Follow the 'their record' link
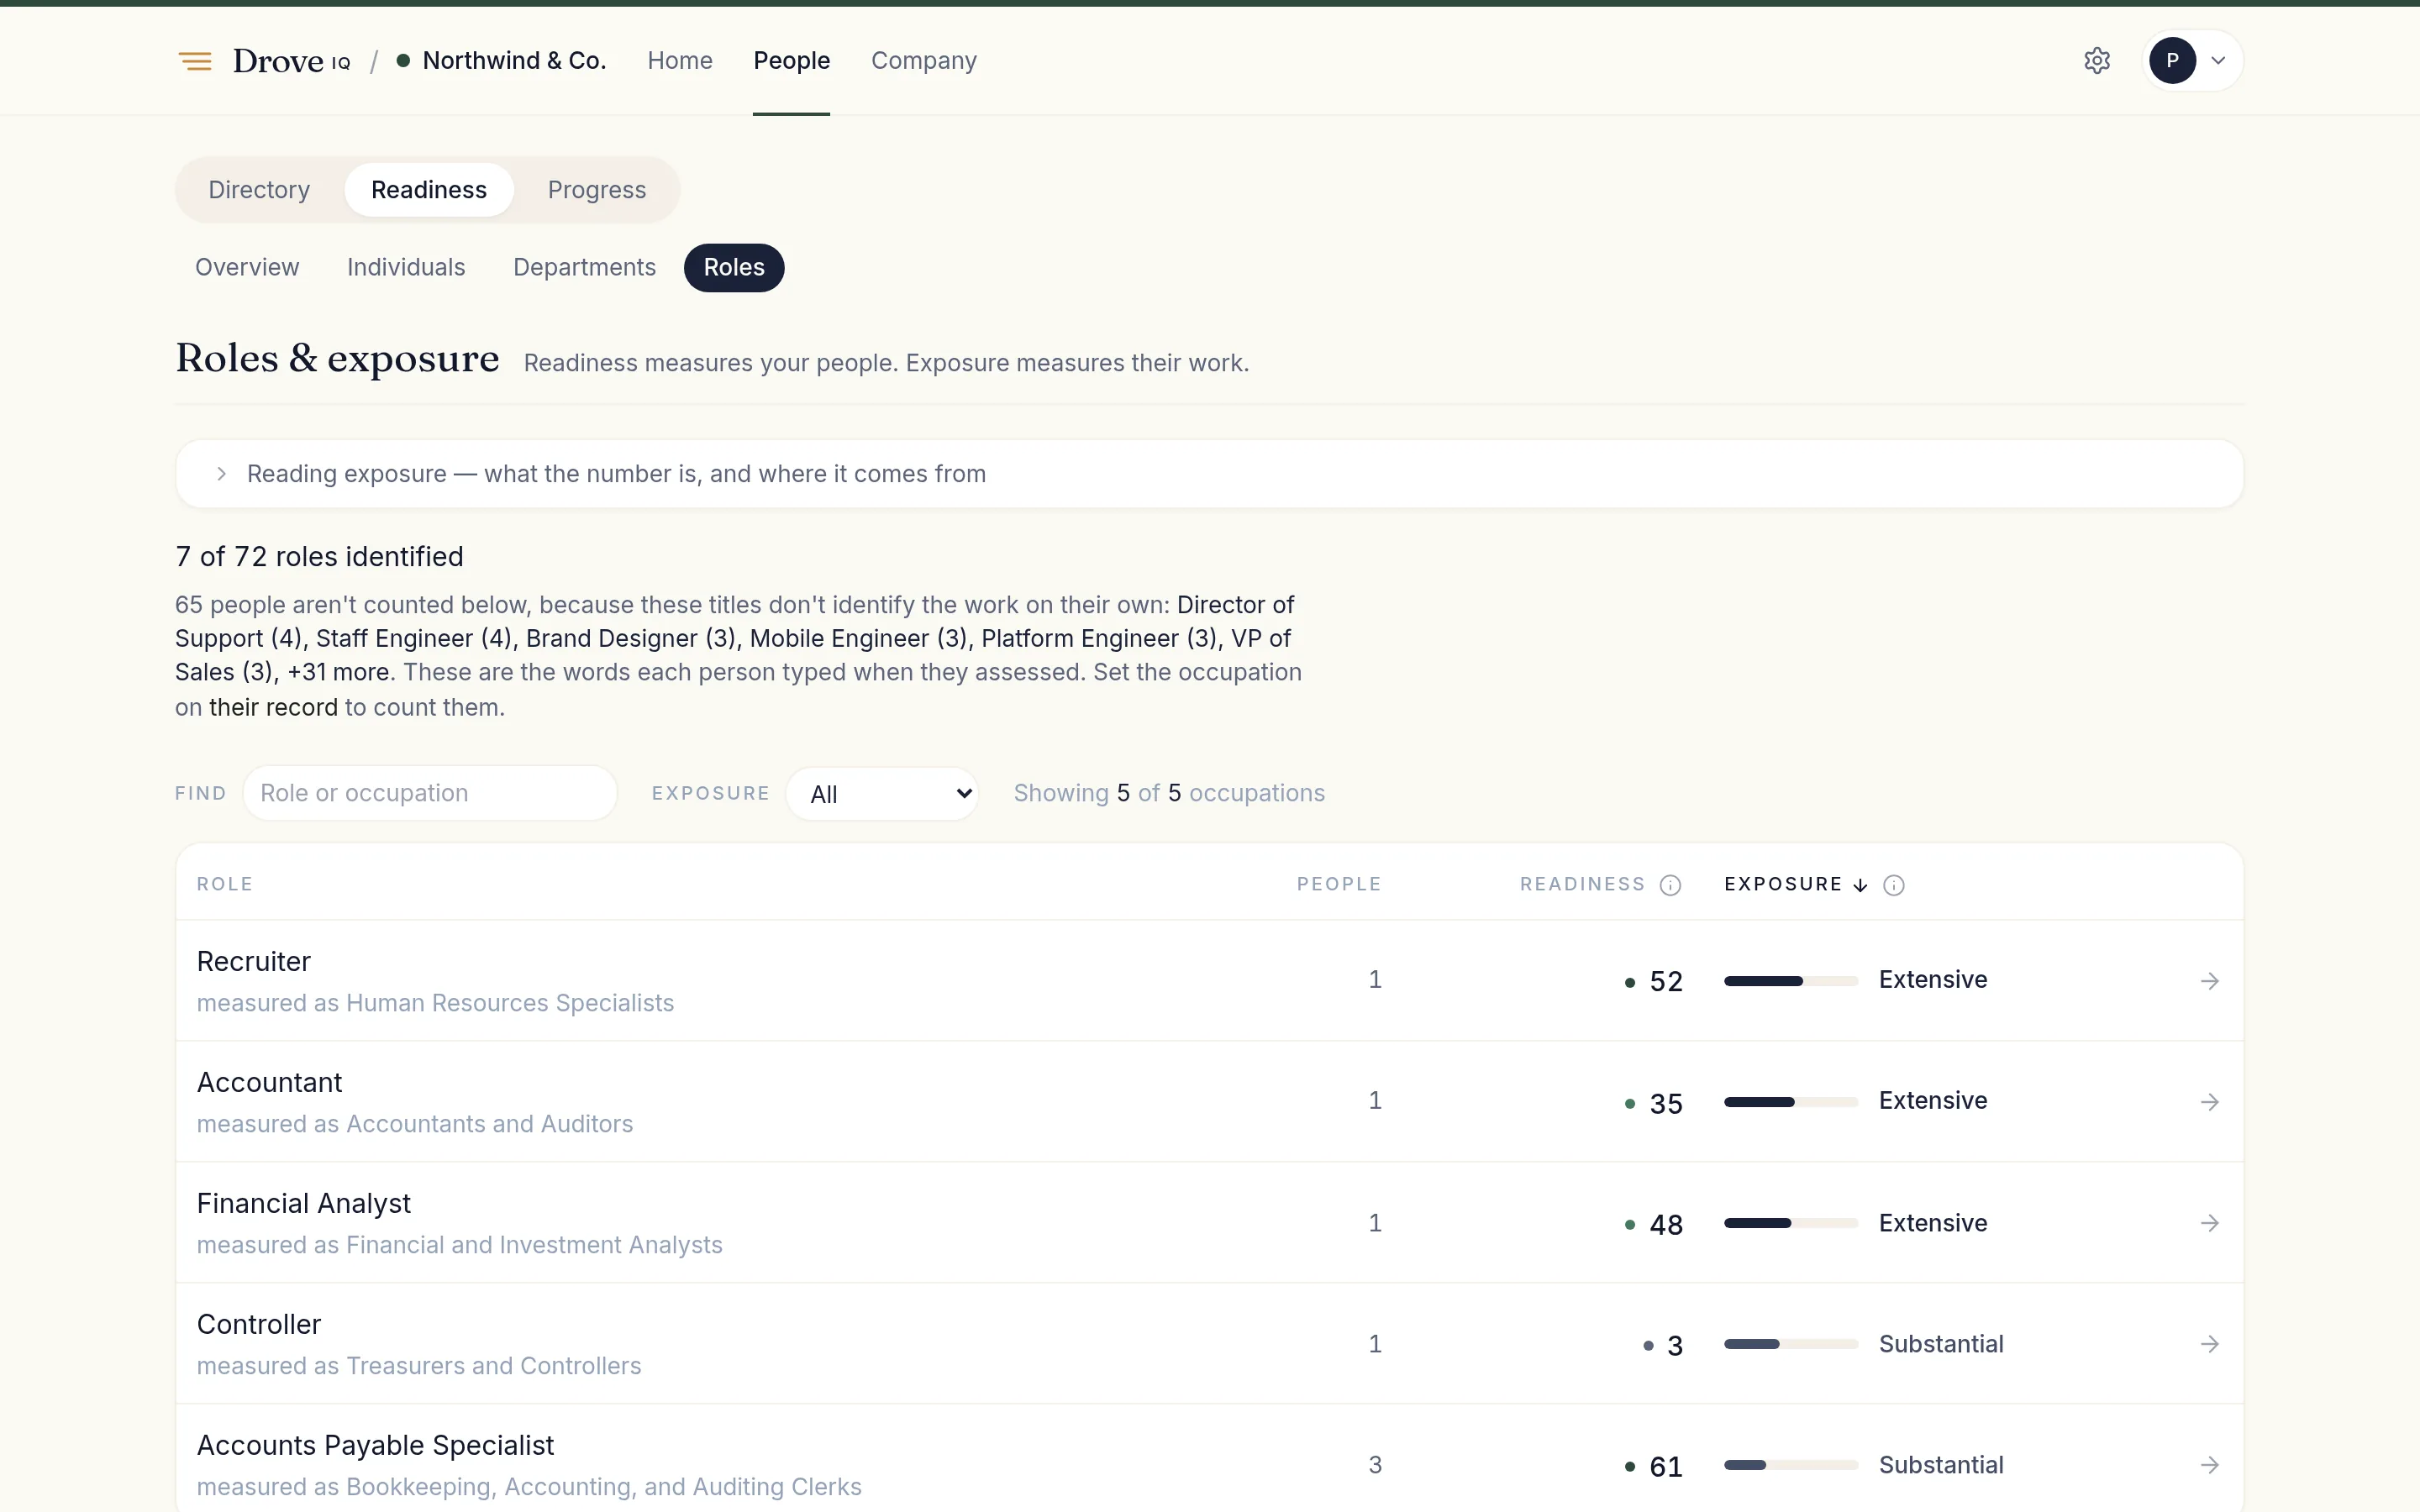 [273, 708]
